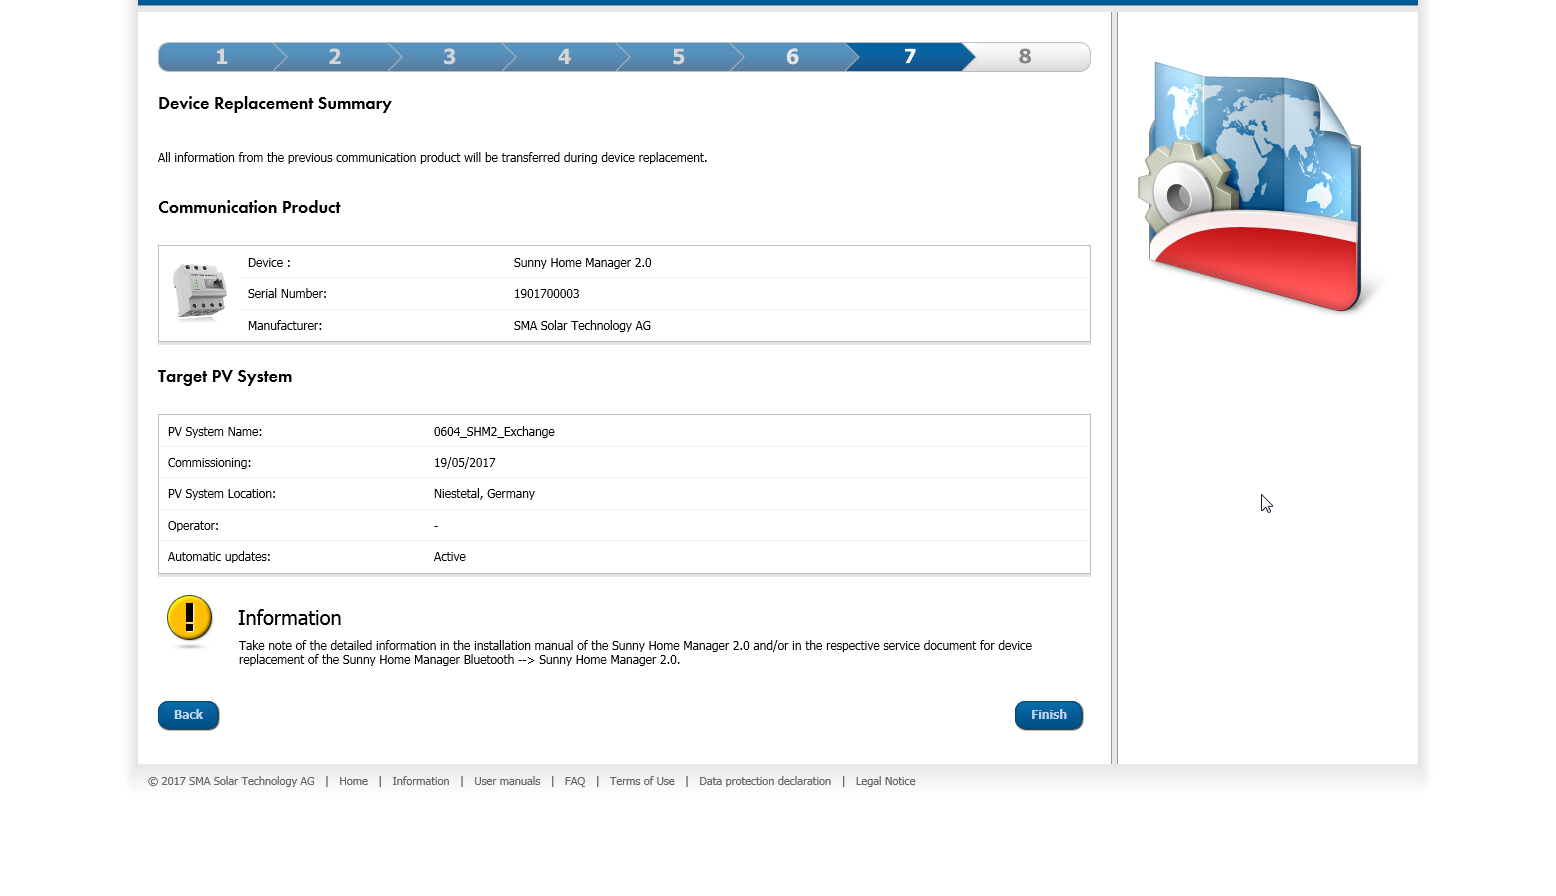Jump to step 3 in the progress indicator
Viewport: 1556px width, 896px height.
(x=448, y=57)
